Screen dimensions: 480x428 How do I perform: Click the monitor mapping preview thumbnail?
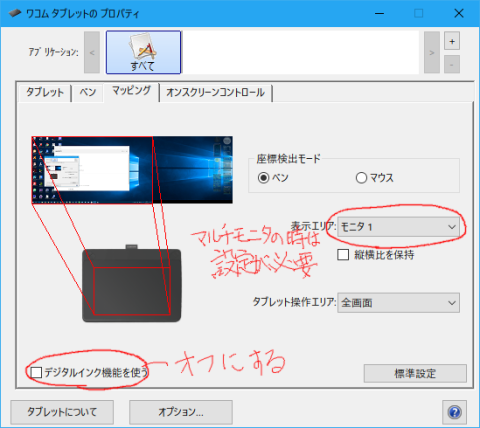pyautogui.click(x=132, y=170)
